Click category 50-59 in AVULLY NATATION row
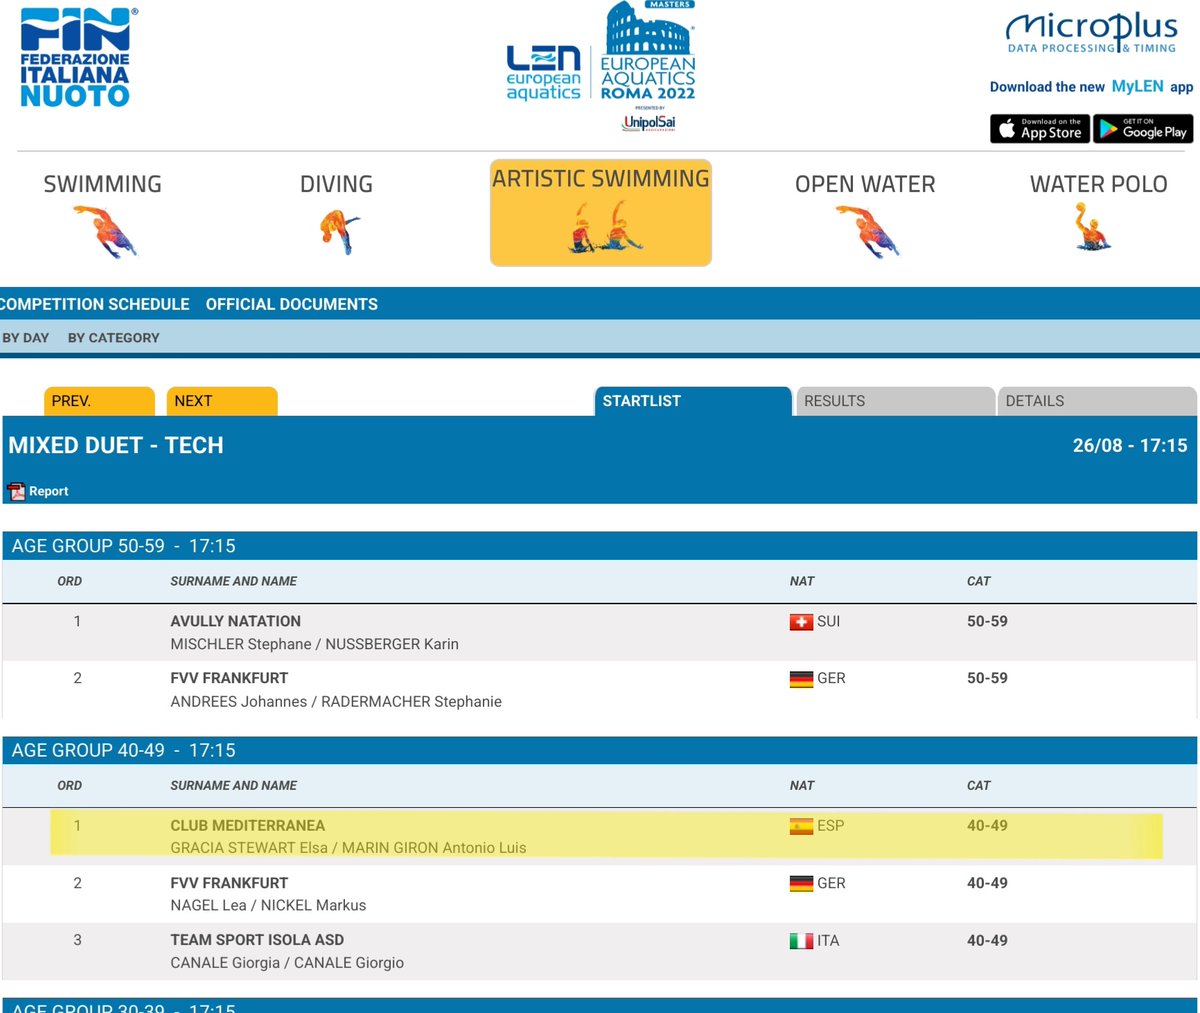Viewport: 1200px width, 1013px height. pyautogui.click(x=987, y=622)
